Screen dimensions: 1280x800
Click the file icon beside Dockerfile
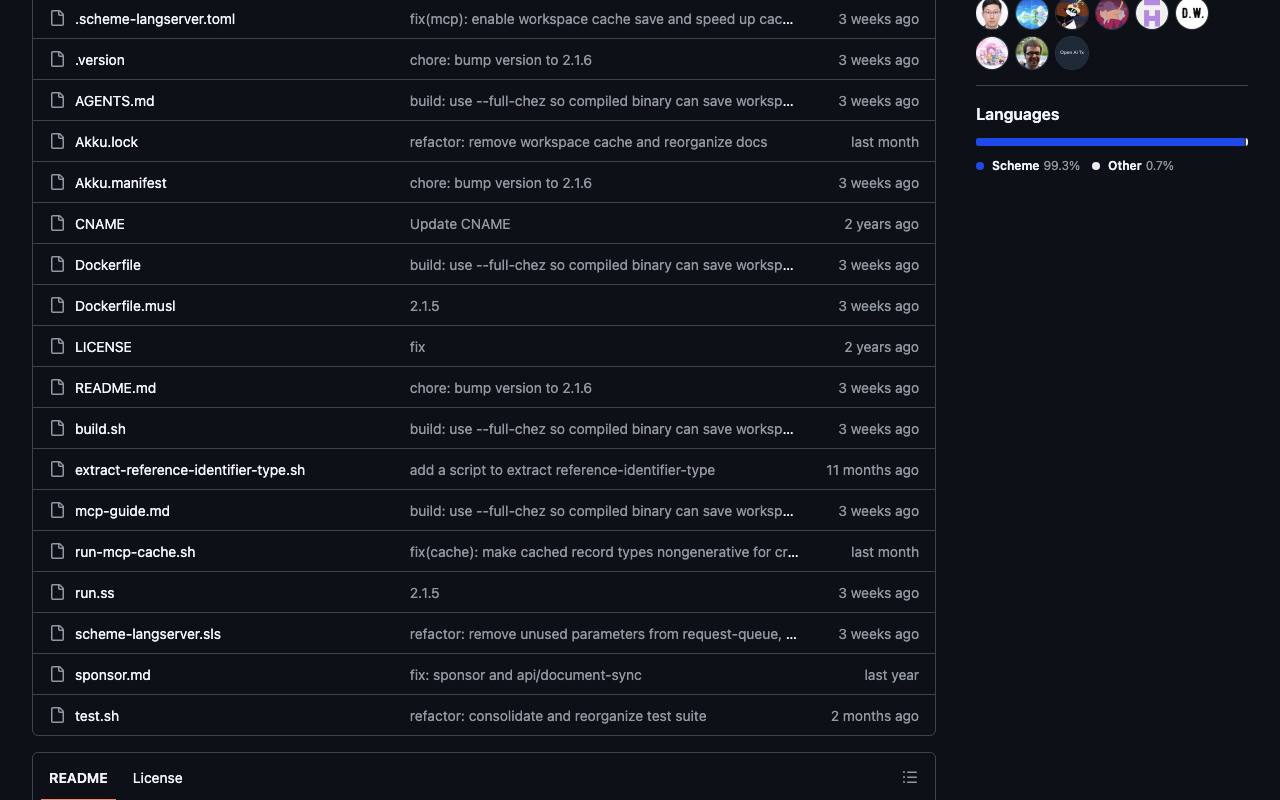(58, 265)
